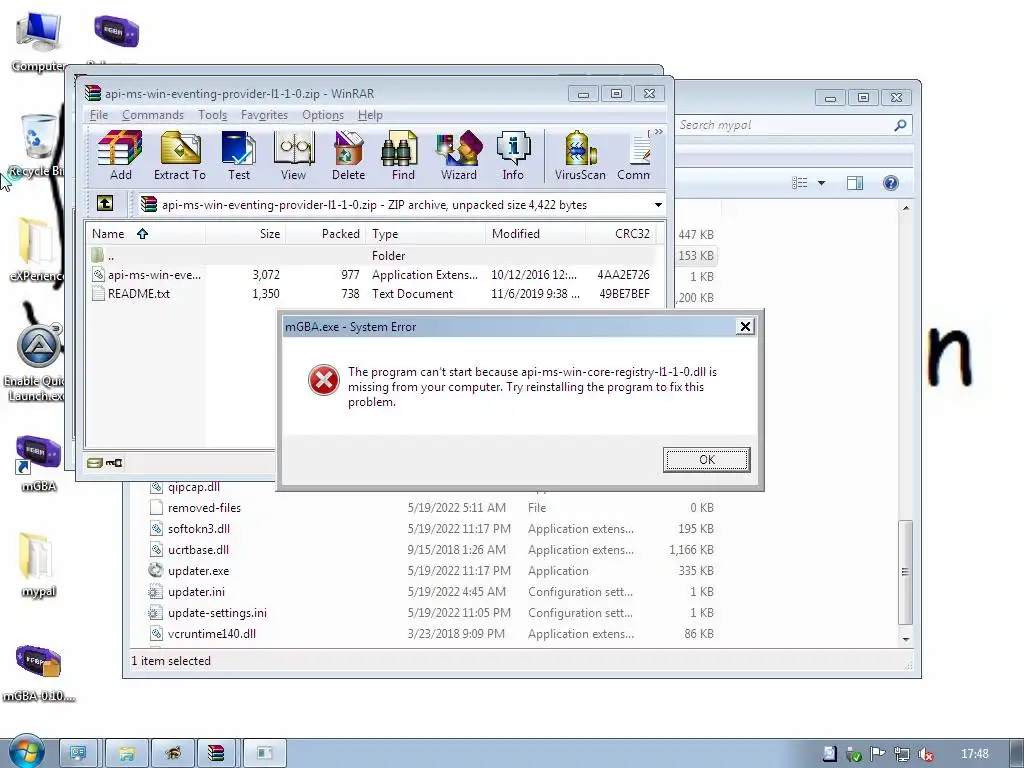The height and width of the screenshot is (768, 1024).
Task: Expand the WinRAR toolbar overflow chevron
Action: 659,132
